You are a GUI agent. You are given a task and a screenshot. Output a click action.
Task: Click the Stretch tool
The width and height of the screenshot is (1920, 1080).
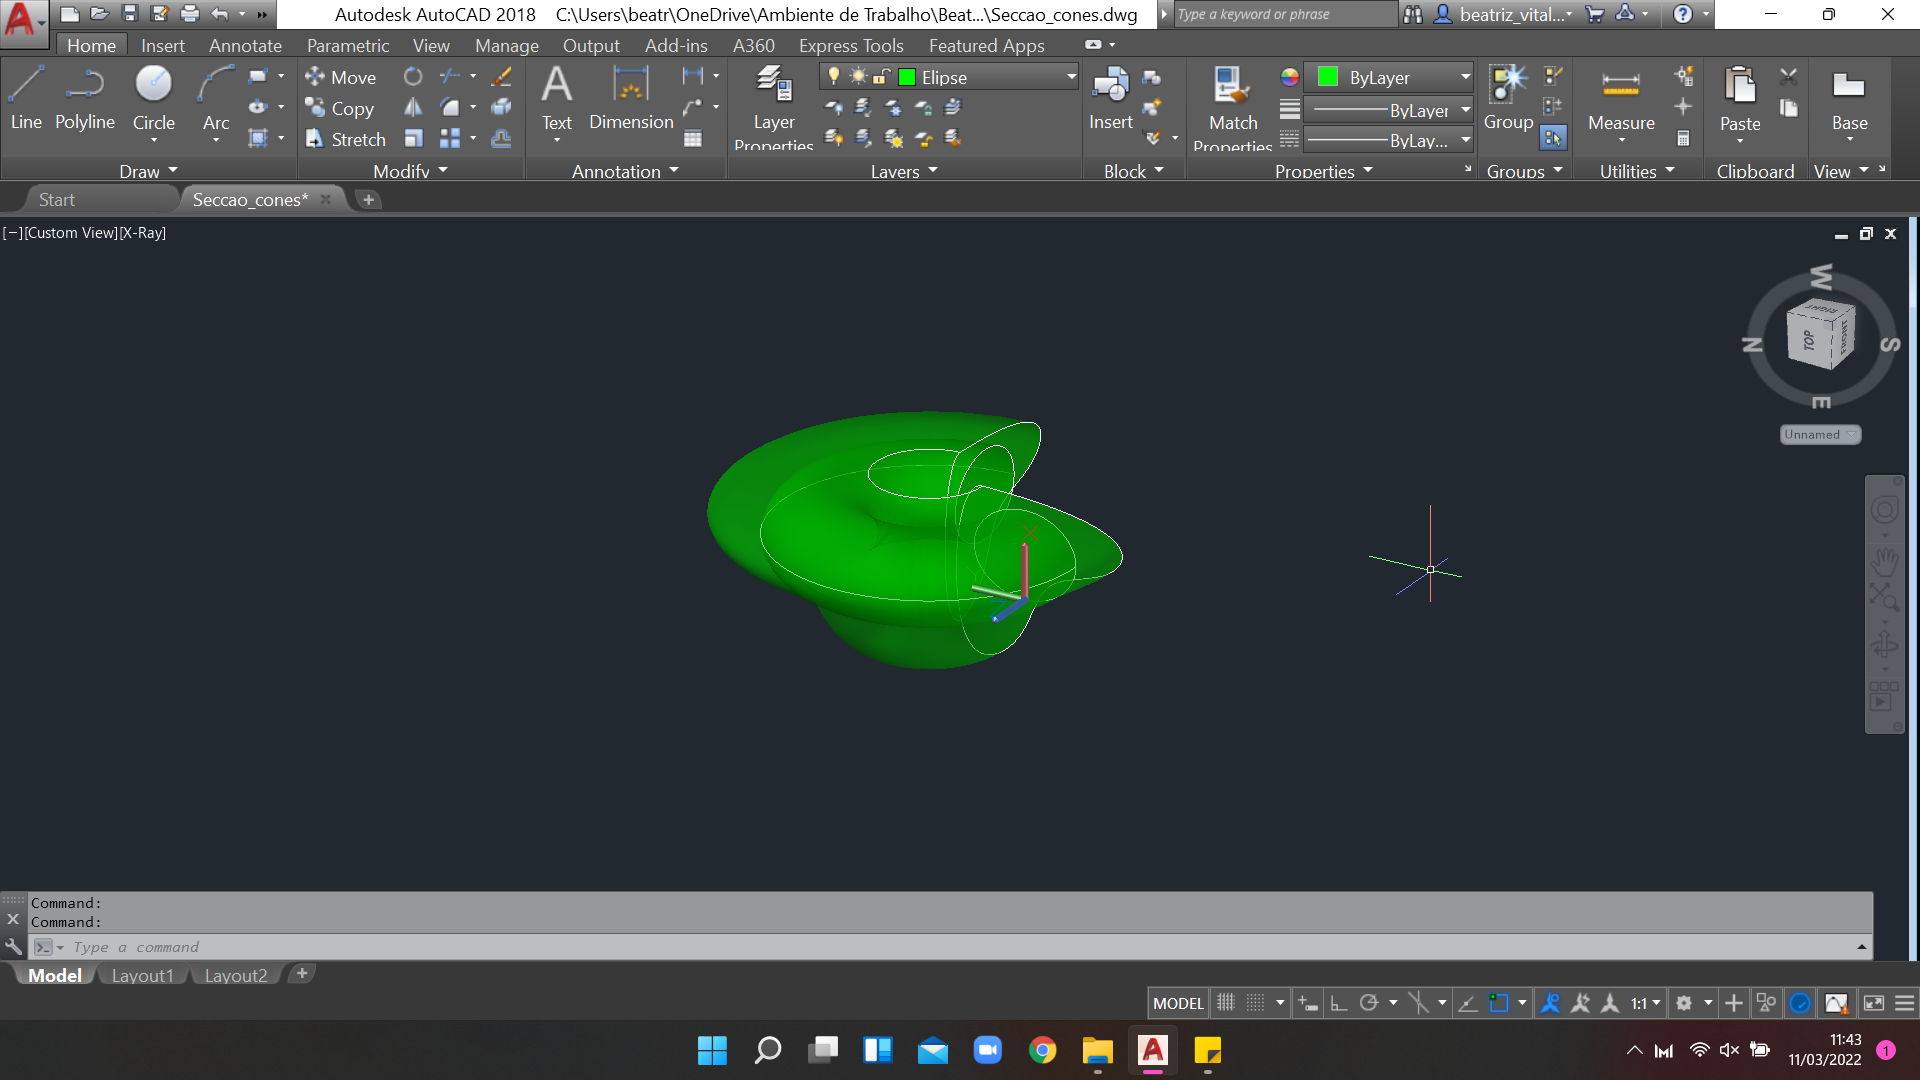point(346,139)
